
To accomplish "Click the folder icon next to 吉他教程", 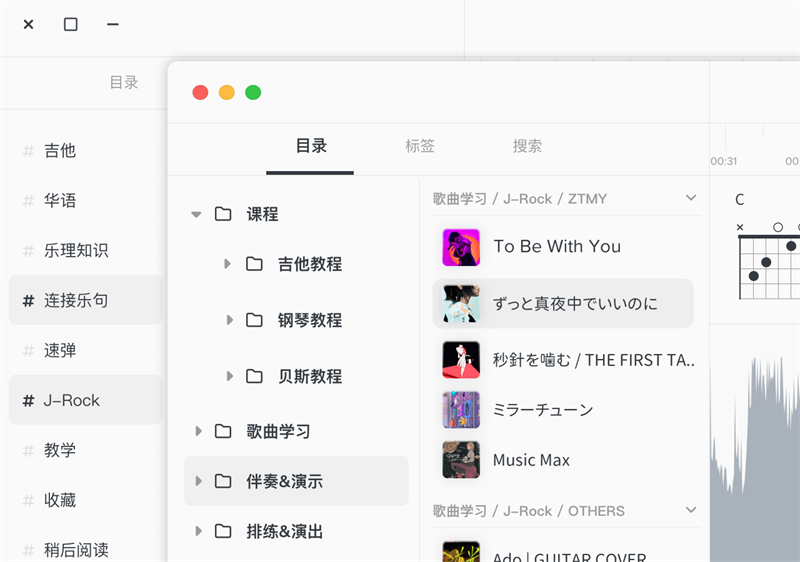I will tap(255, 264).
